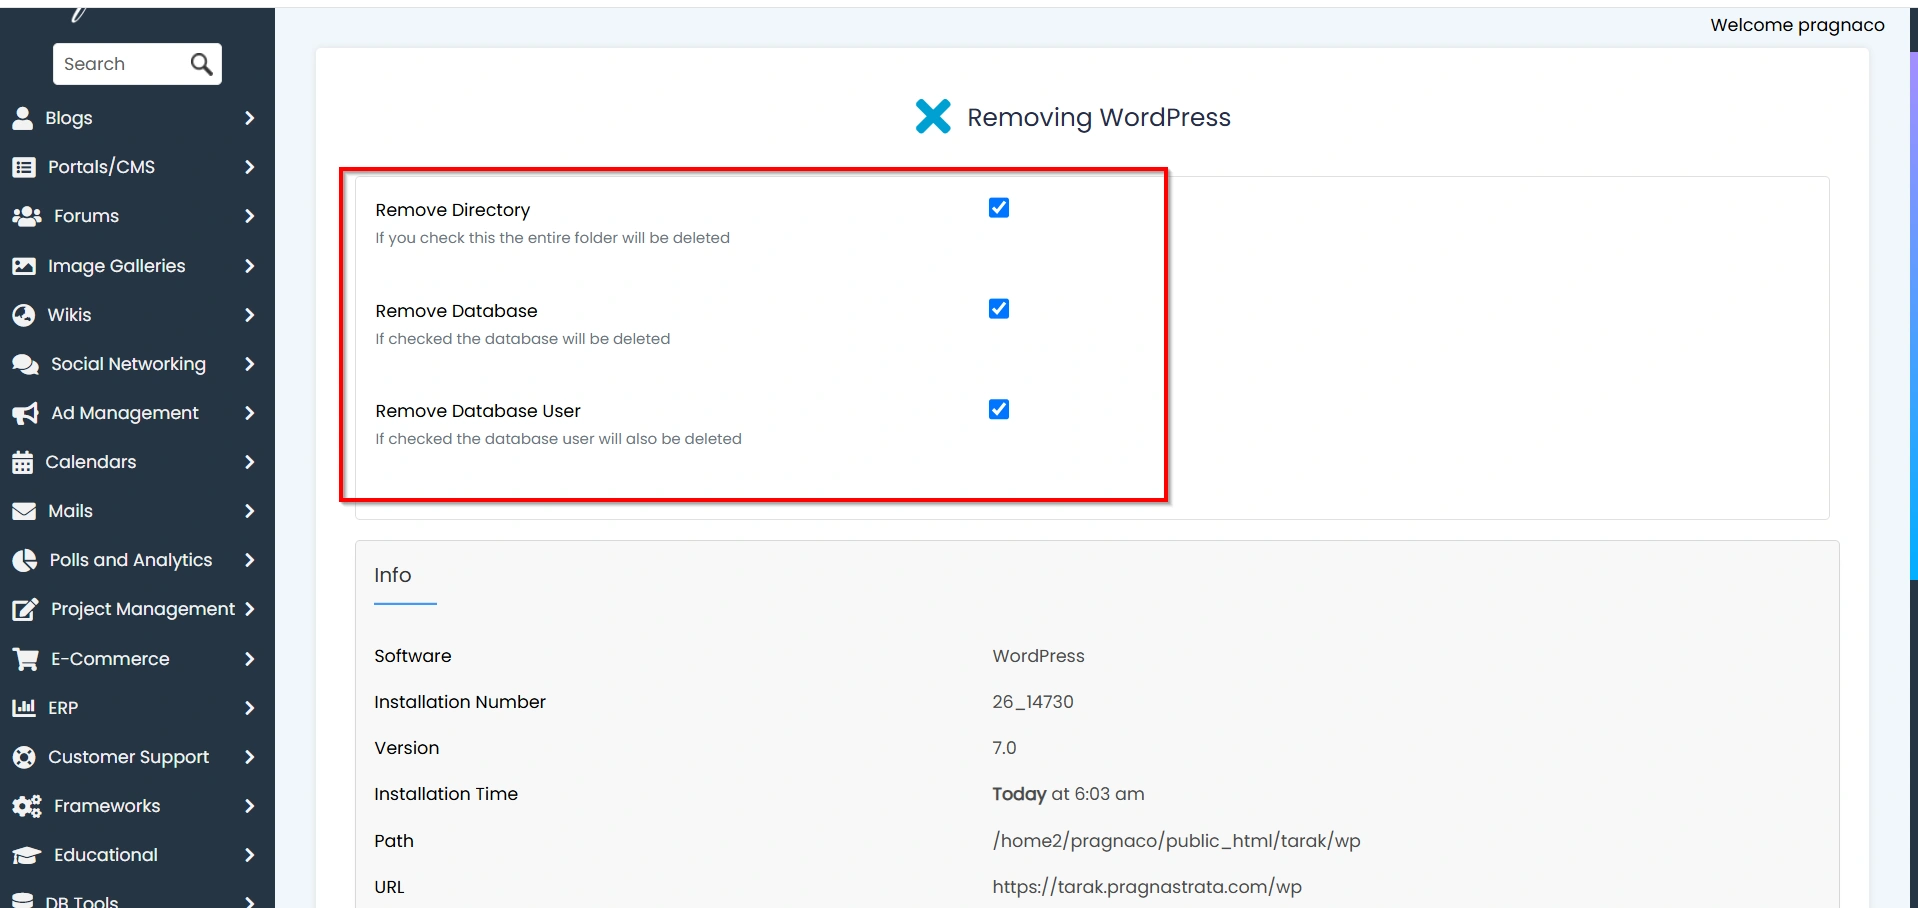Click the Image Galleries picture icon
The height and width of the screenshot is (908, 1918).
[x=24, y=266]
